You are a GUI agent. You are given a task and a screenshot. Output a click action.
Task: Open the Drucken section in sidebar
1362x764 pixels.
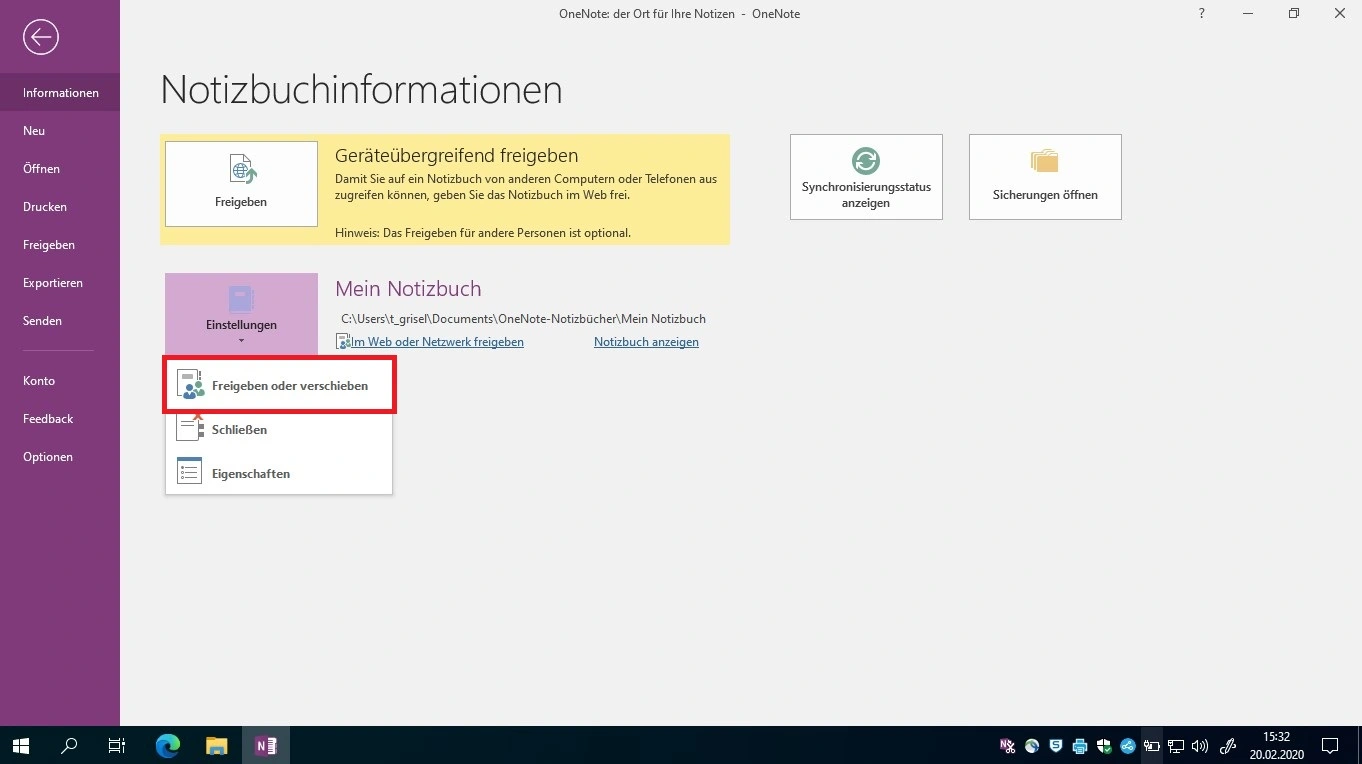(45, 207)
